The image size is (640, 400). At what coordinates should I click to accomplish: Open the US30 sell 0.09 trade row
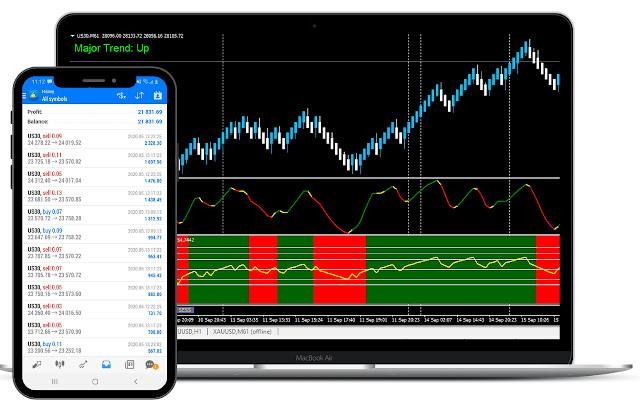click(94, 140)
